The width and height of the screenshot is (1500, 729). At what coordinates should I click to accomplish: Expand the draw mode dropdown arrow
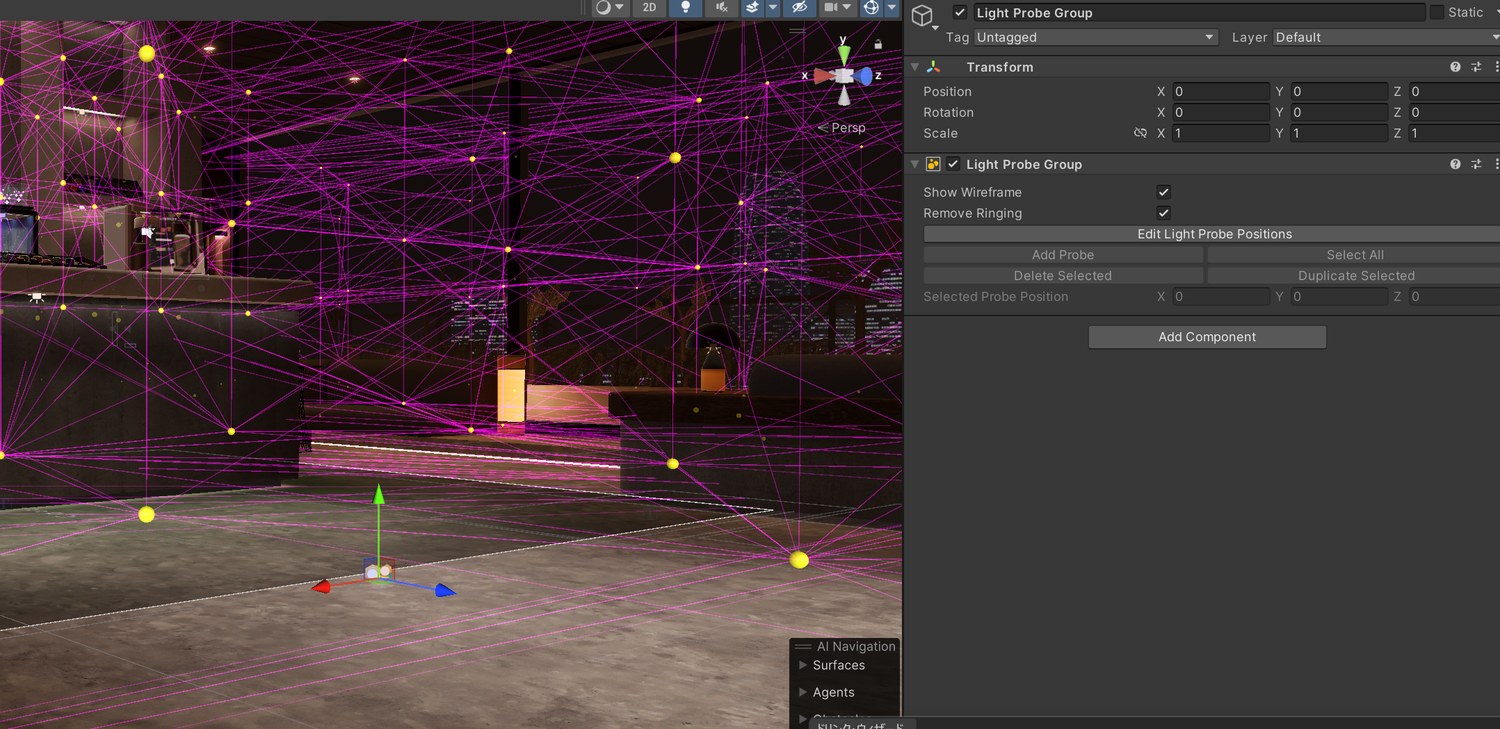620,7
